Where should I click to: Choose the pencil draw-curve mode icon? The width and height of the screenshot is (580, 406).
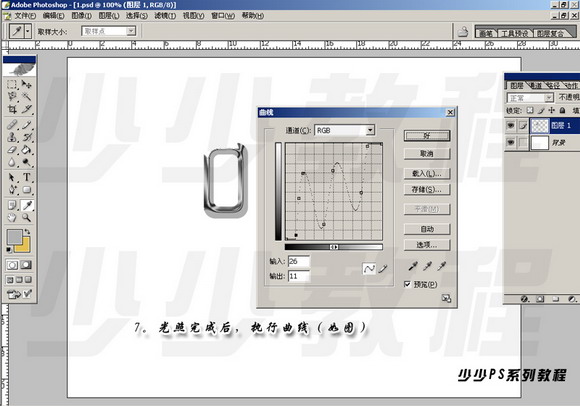point(383,269)
